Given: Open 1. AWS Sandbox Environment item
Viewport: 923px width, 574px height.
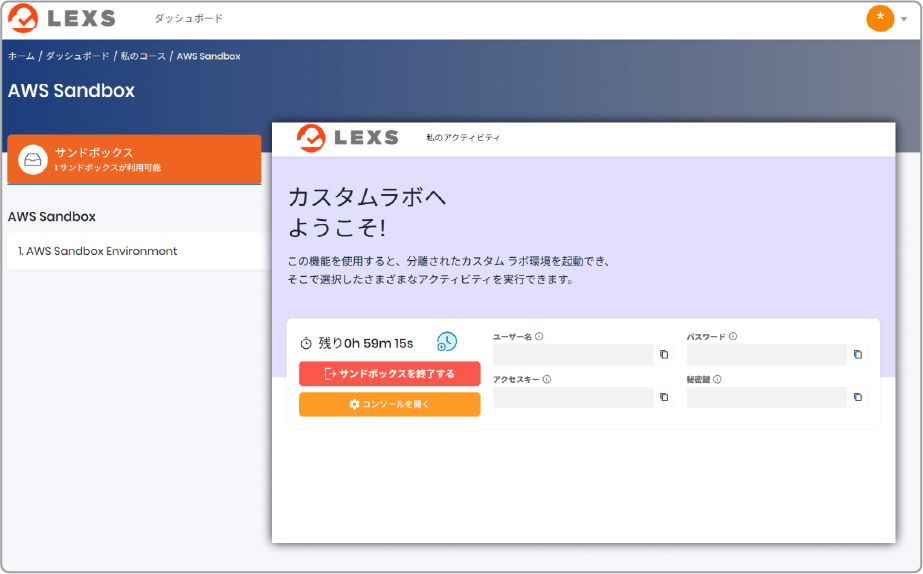Looking at the screenshot, I should pyautogui.click(x=139, y=251).
